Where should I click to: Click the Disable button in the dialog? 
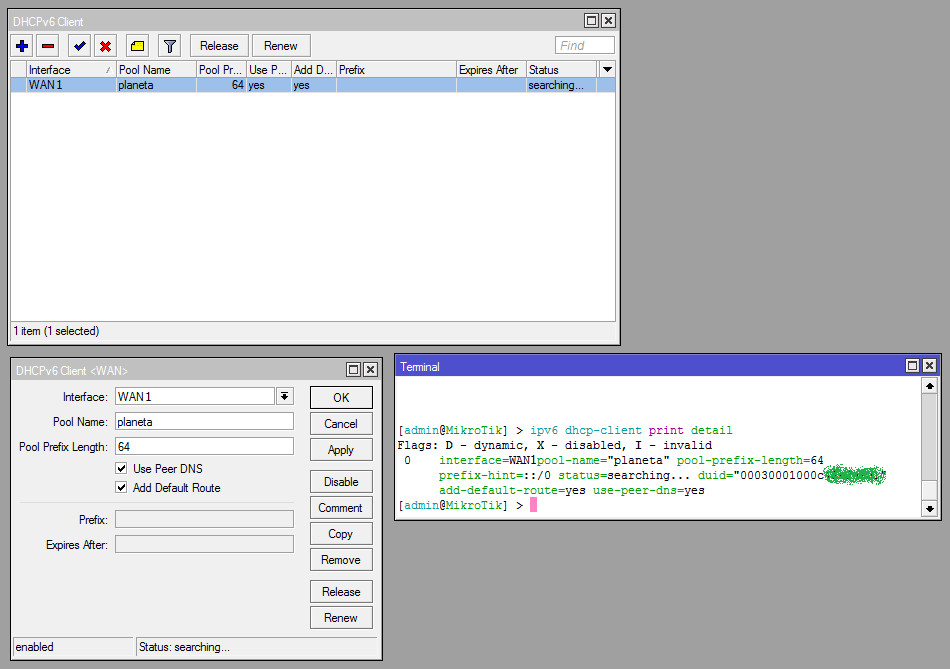(341, 482)
